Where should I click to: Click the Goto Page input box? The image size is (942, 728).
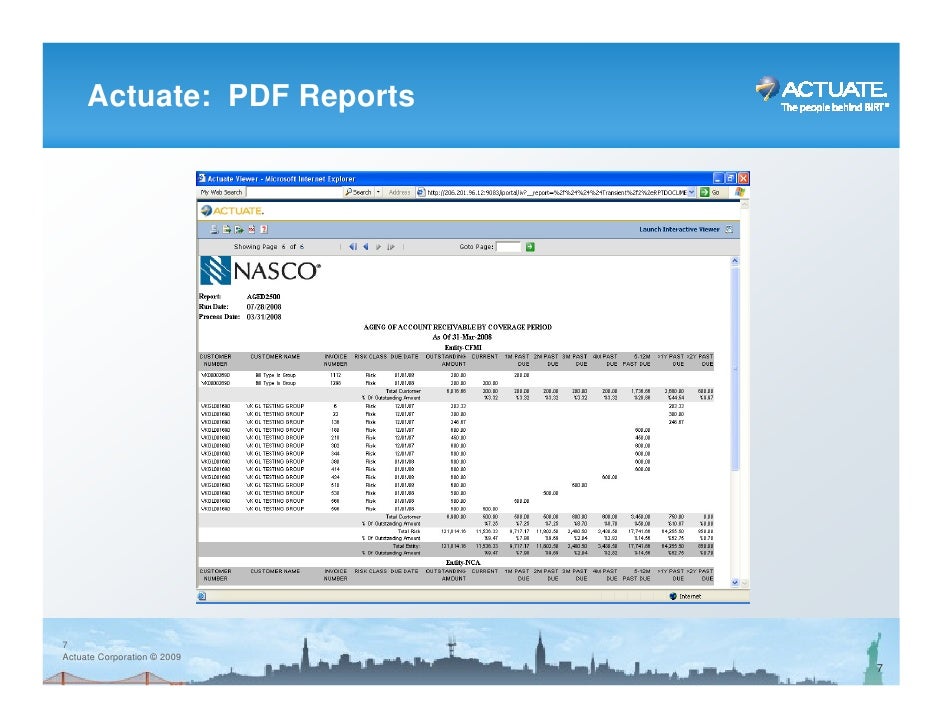point(508,247)
